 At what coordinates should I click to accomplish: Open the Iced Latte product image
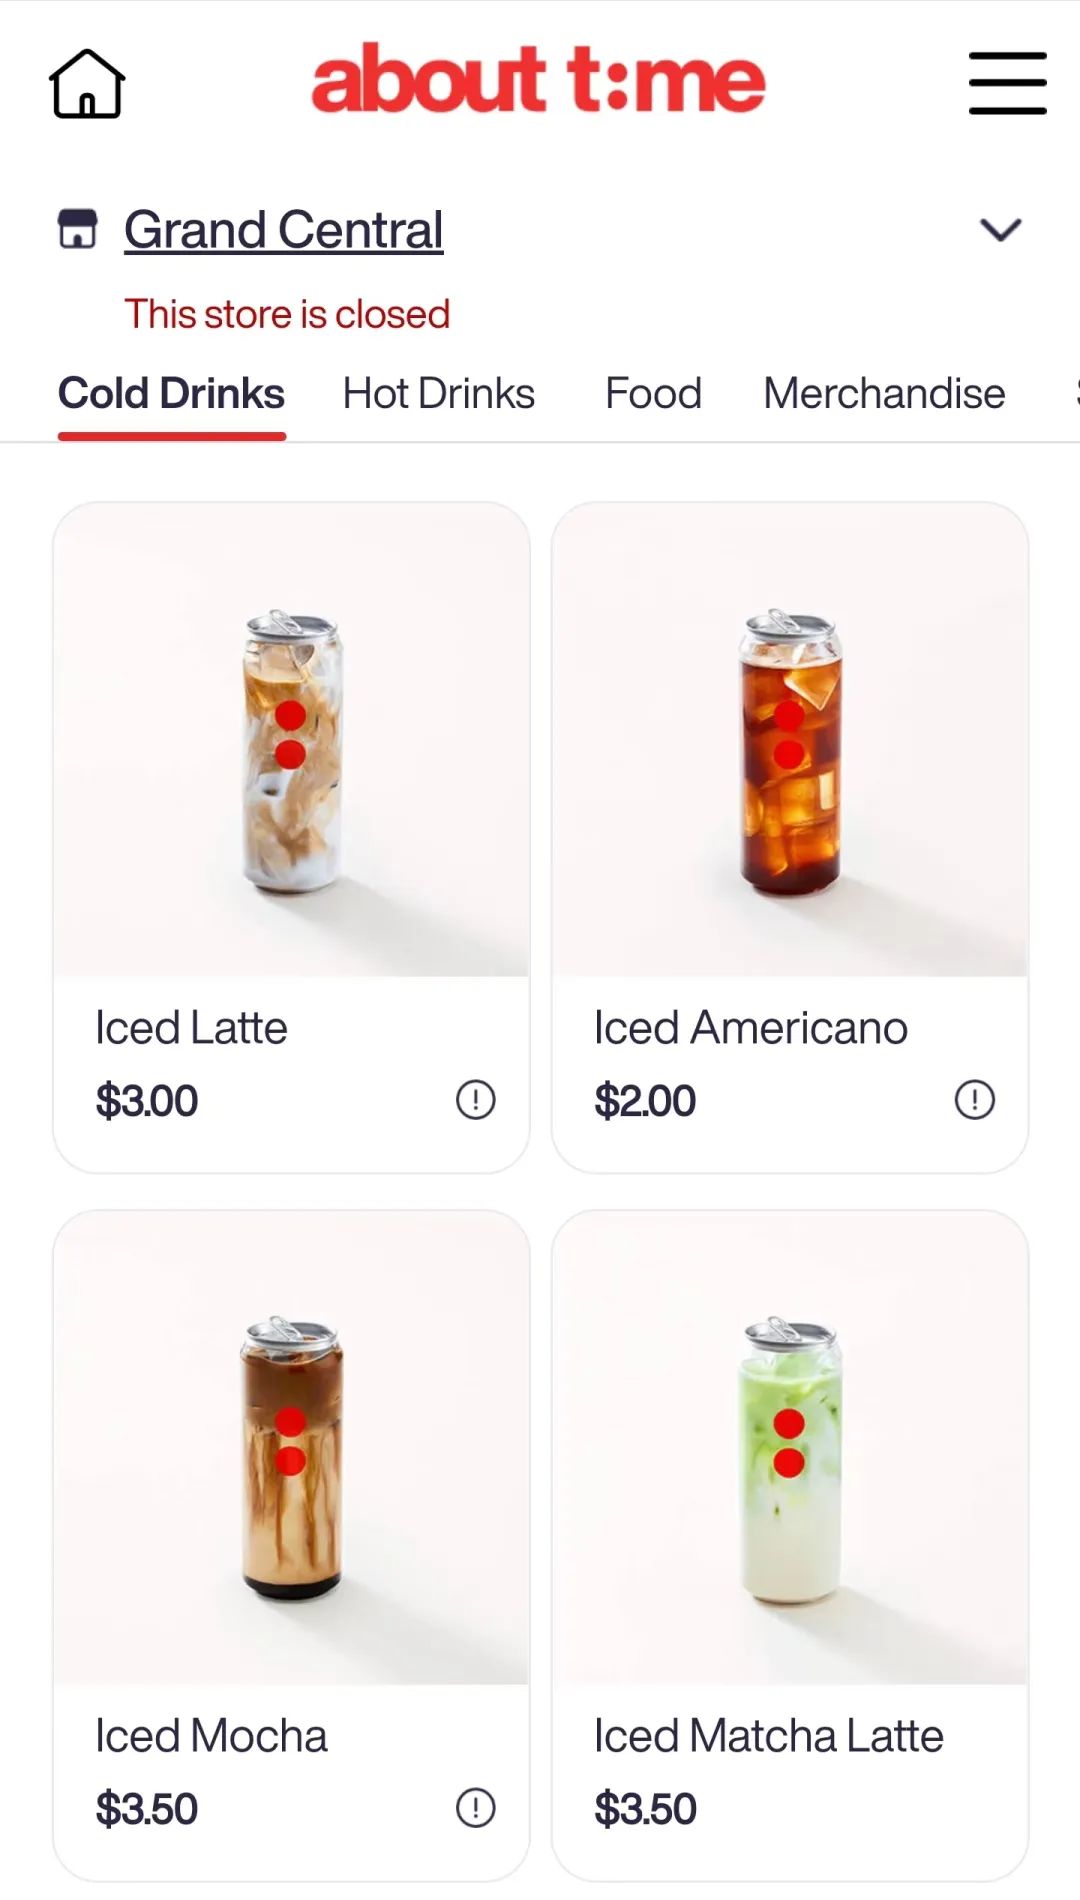(x=291, y=740)
